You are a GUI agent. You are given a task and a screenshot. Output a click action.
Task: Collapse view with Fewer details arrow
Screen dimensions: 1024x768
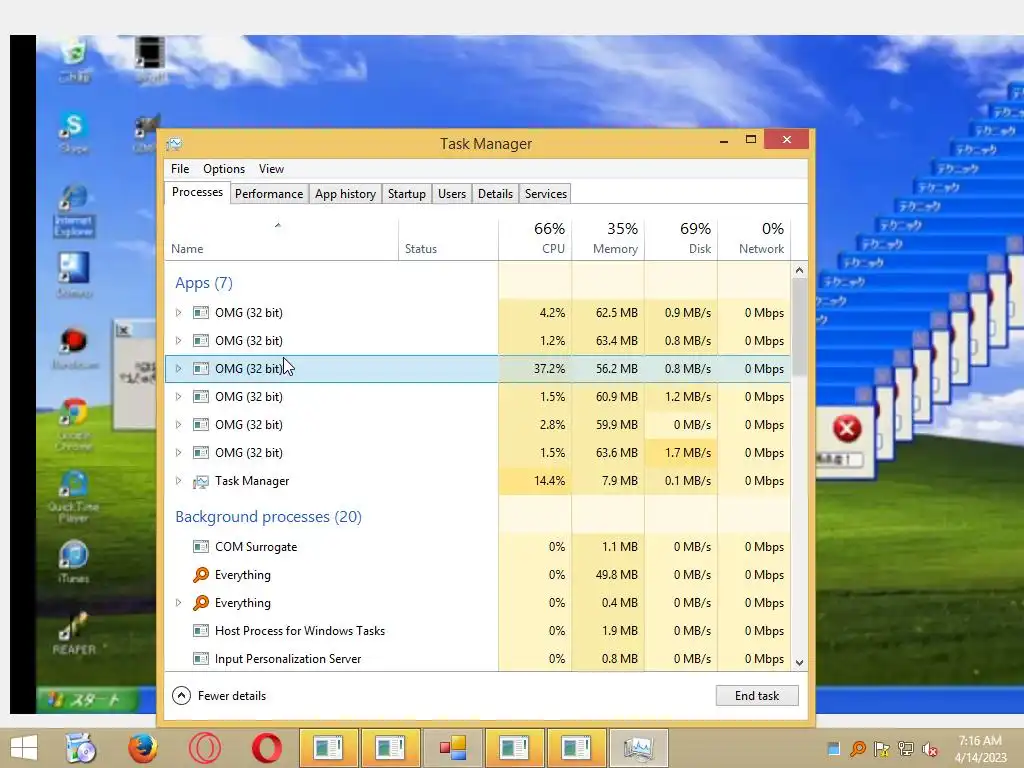pos(182,696)
